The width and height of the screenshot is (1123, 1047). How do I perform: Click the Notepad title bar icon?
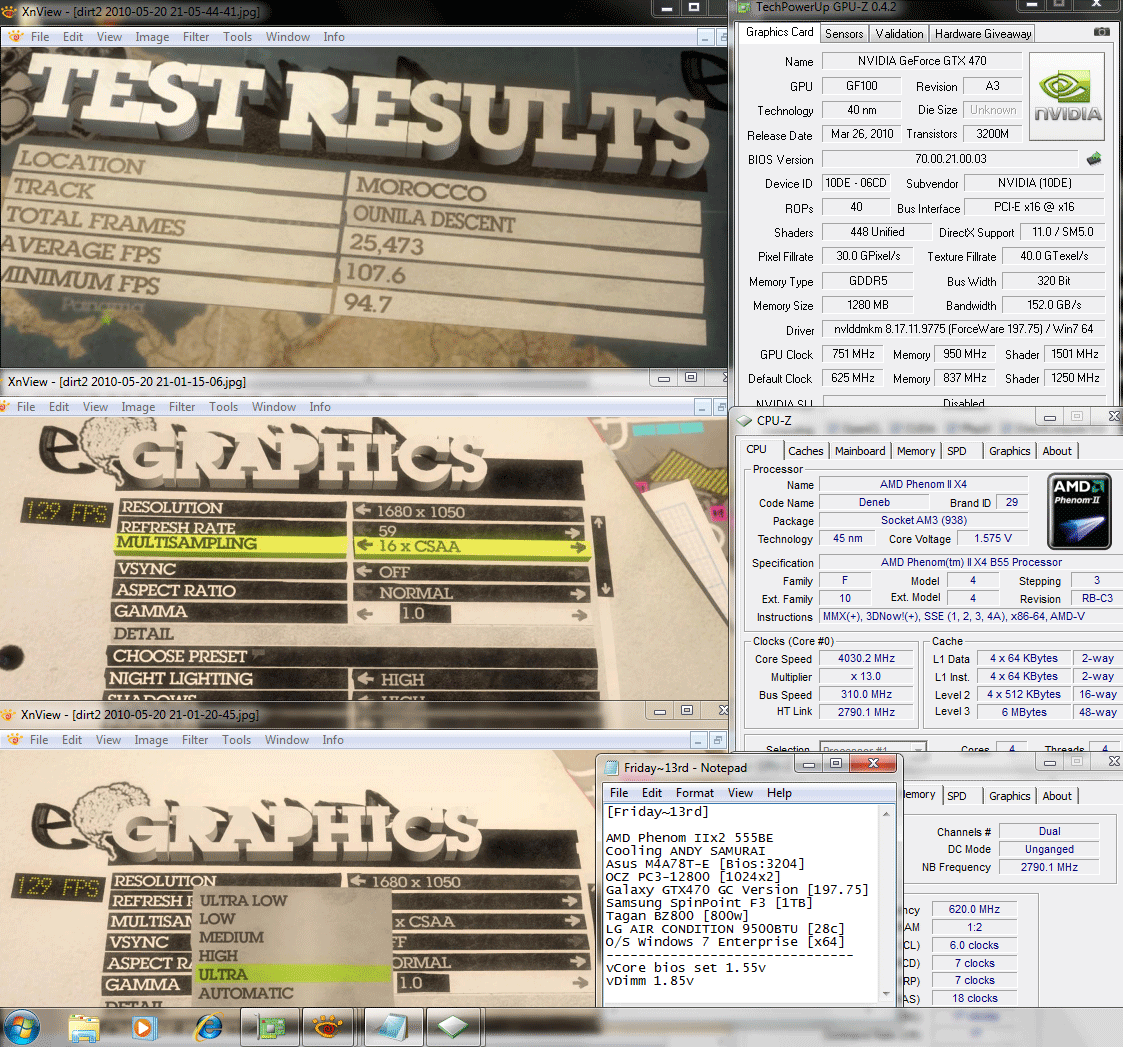[x=612, y=768]
